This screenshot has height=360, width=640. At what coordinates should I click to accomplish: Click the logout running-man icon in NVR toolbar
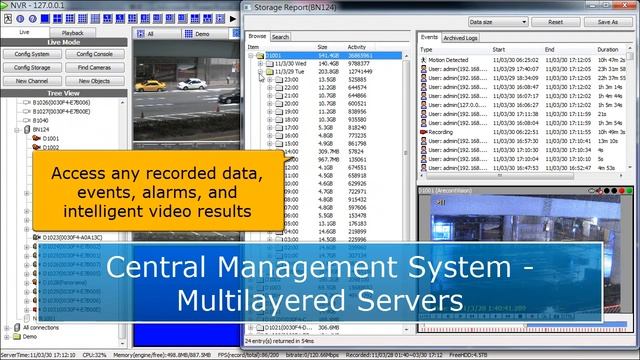(x=8, y=18)
